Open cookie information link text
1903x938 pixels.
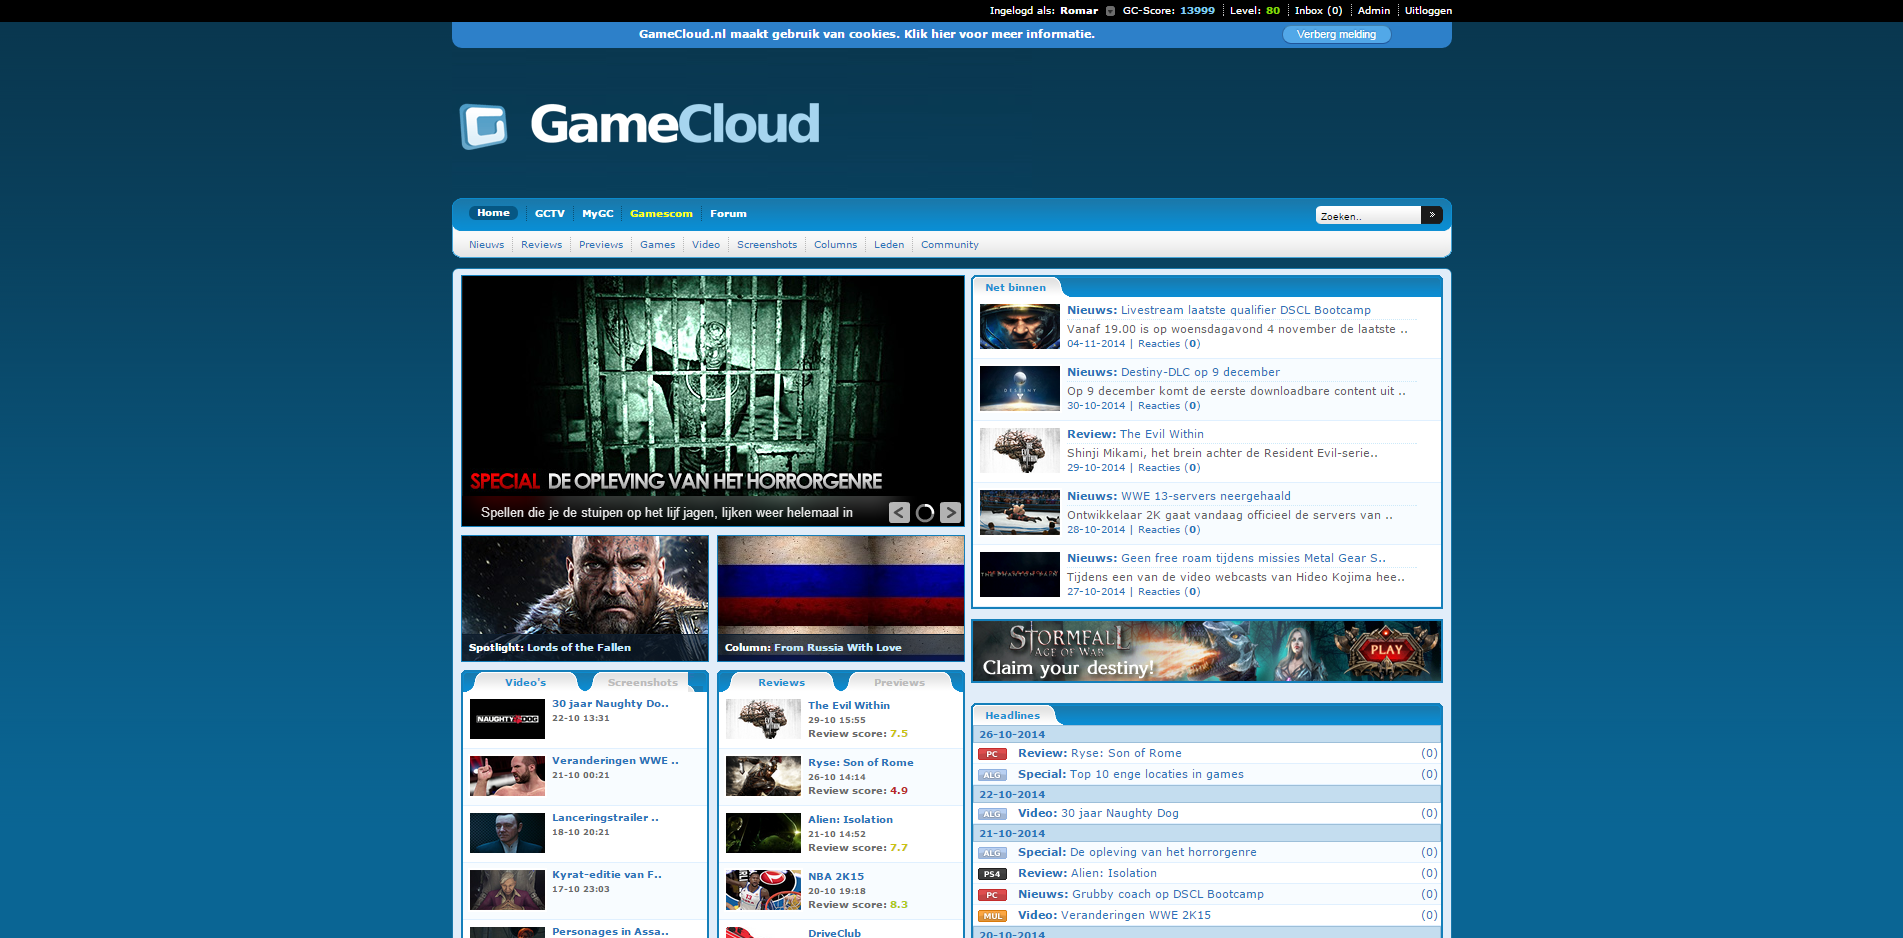(x=867, y=34)
